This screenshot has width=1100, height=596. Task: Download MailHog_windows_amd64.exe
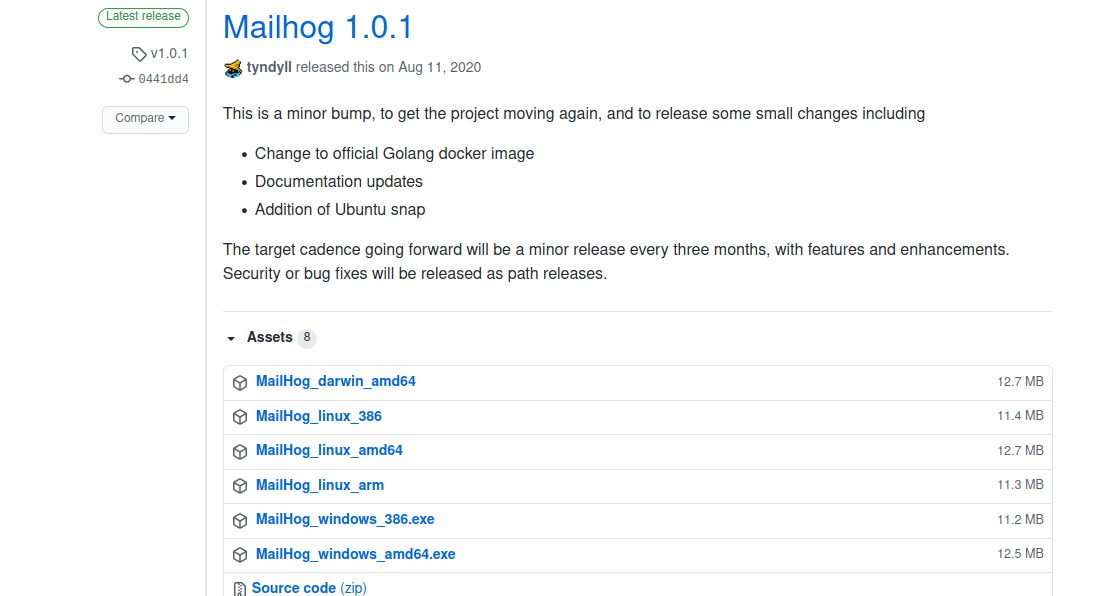pos(355,554)
